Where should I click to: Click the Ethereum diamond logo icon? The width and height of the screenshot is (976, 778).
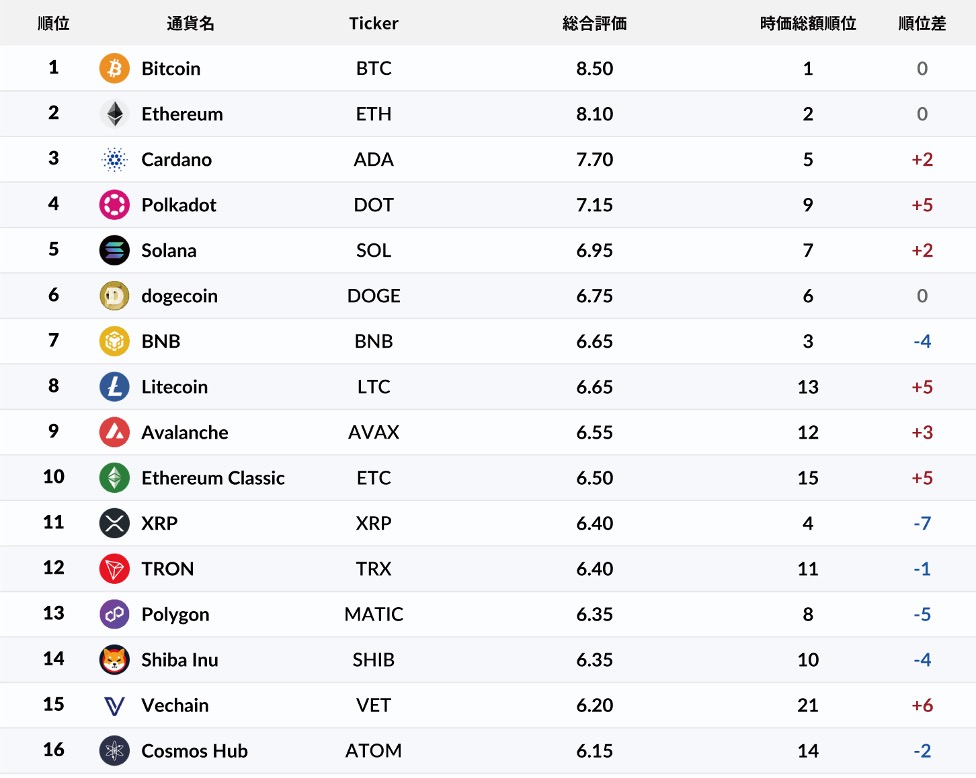[115, 114]
